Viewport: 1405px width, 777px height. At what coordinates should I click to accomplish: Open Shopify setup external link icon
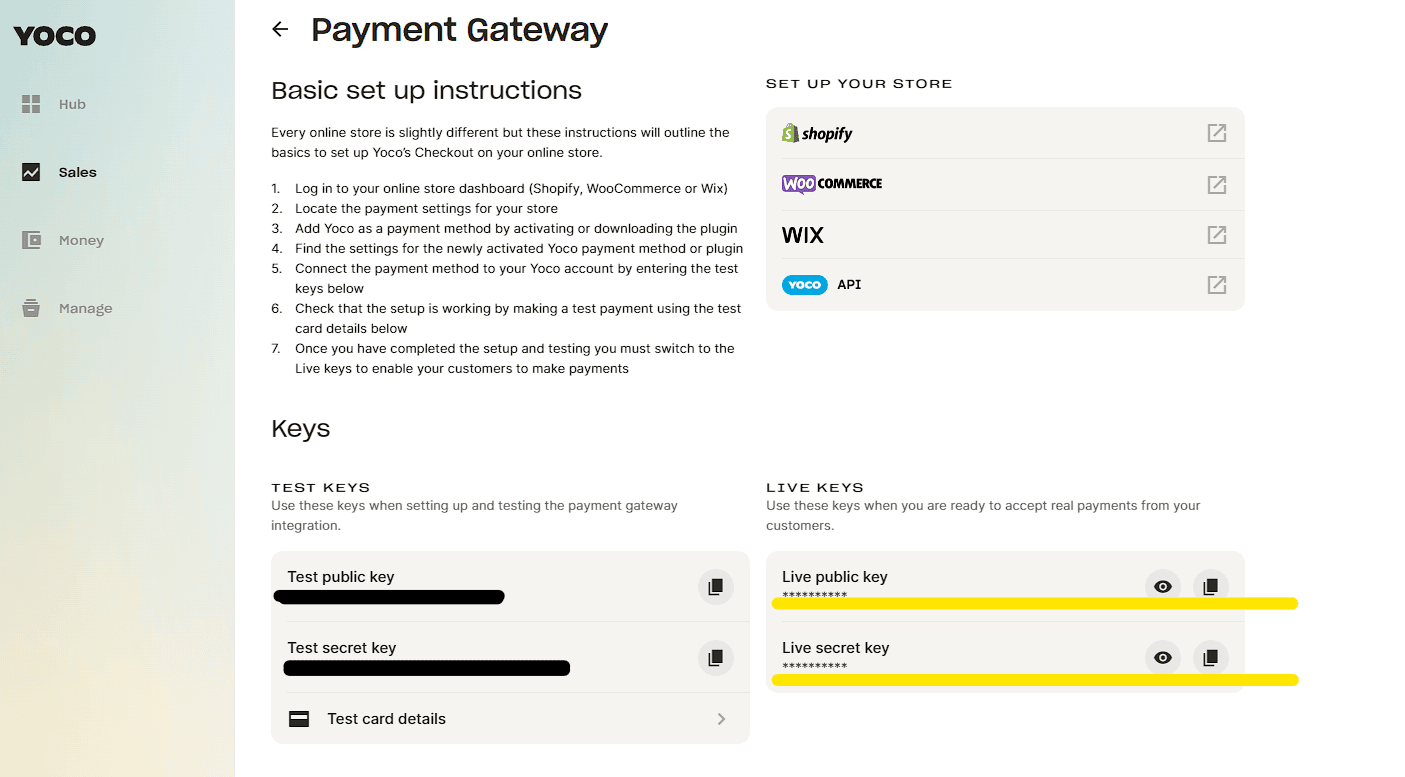(1216, 133)
